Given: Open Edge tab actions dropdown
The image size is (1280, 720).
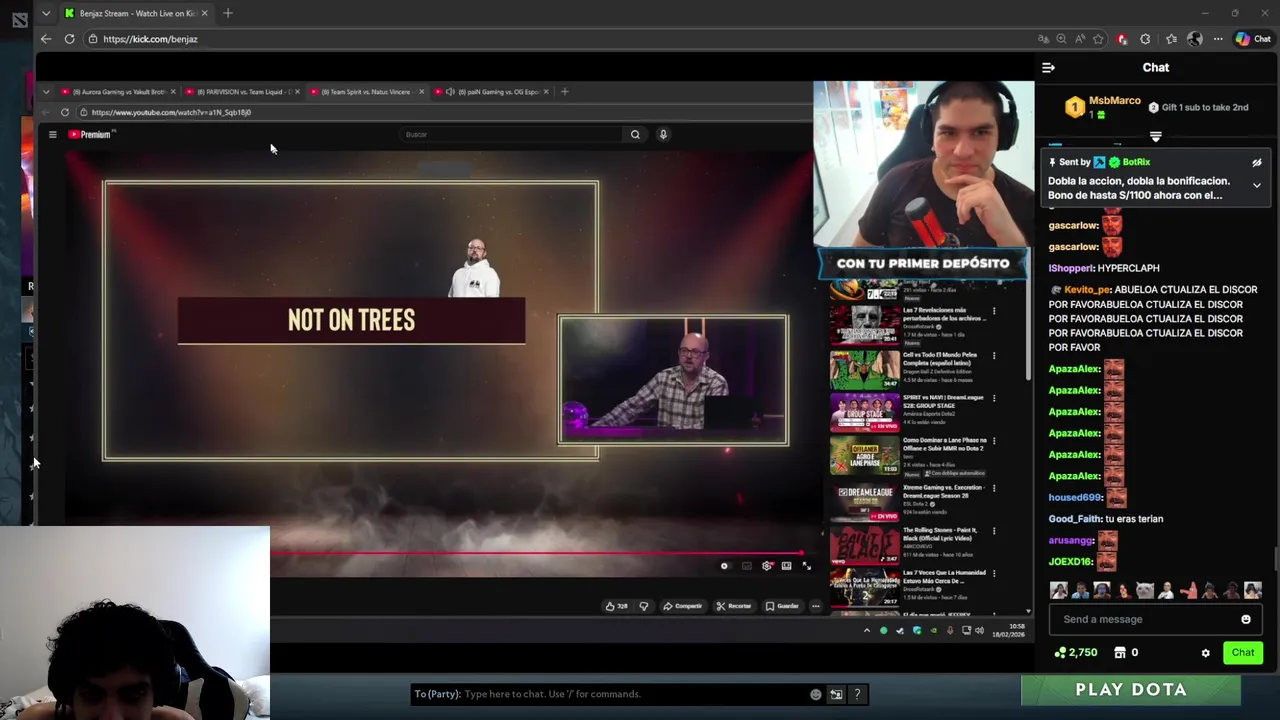Looking at the screenshot, I should (x=46, y=13).
